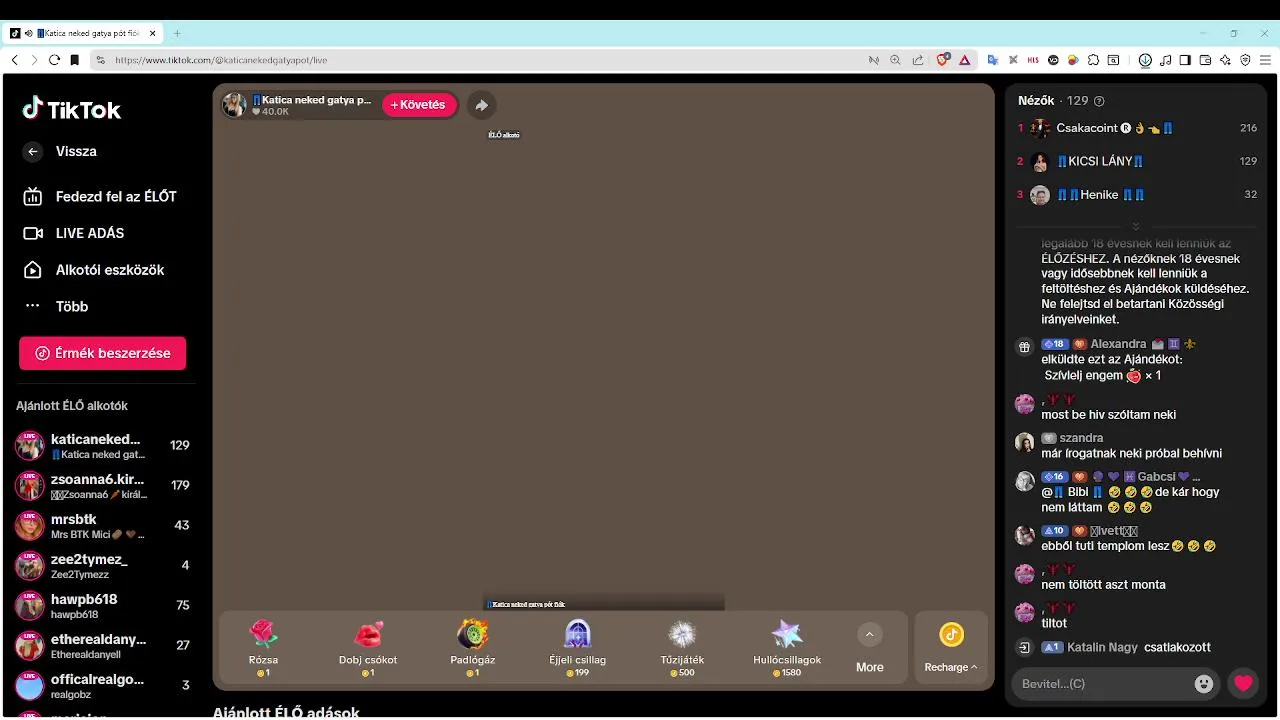Expand the Recharge menu
This screenshot has height=720, width=1280.
coord(951,648)
